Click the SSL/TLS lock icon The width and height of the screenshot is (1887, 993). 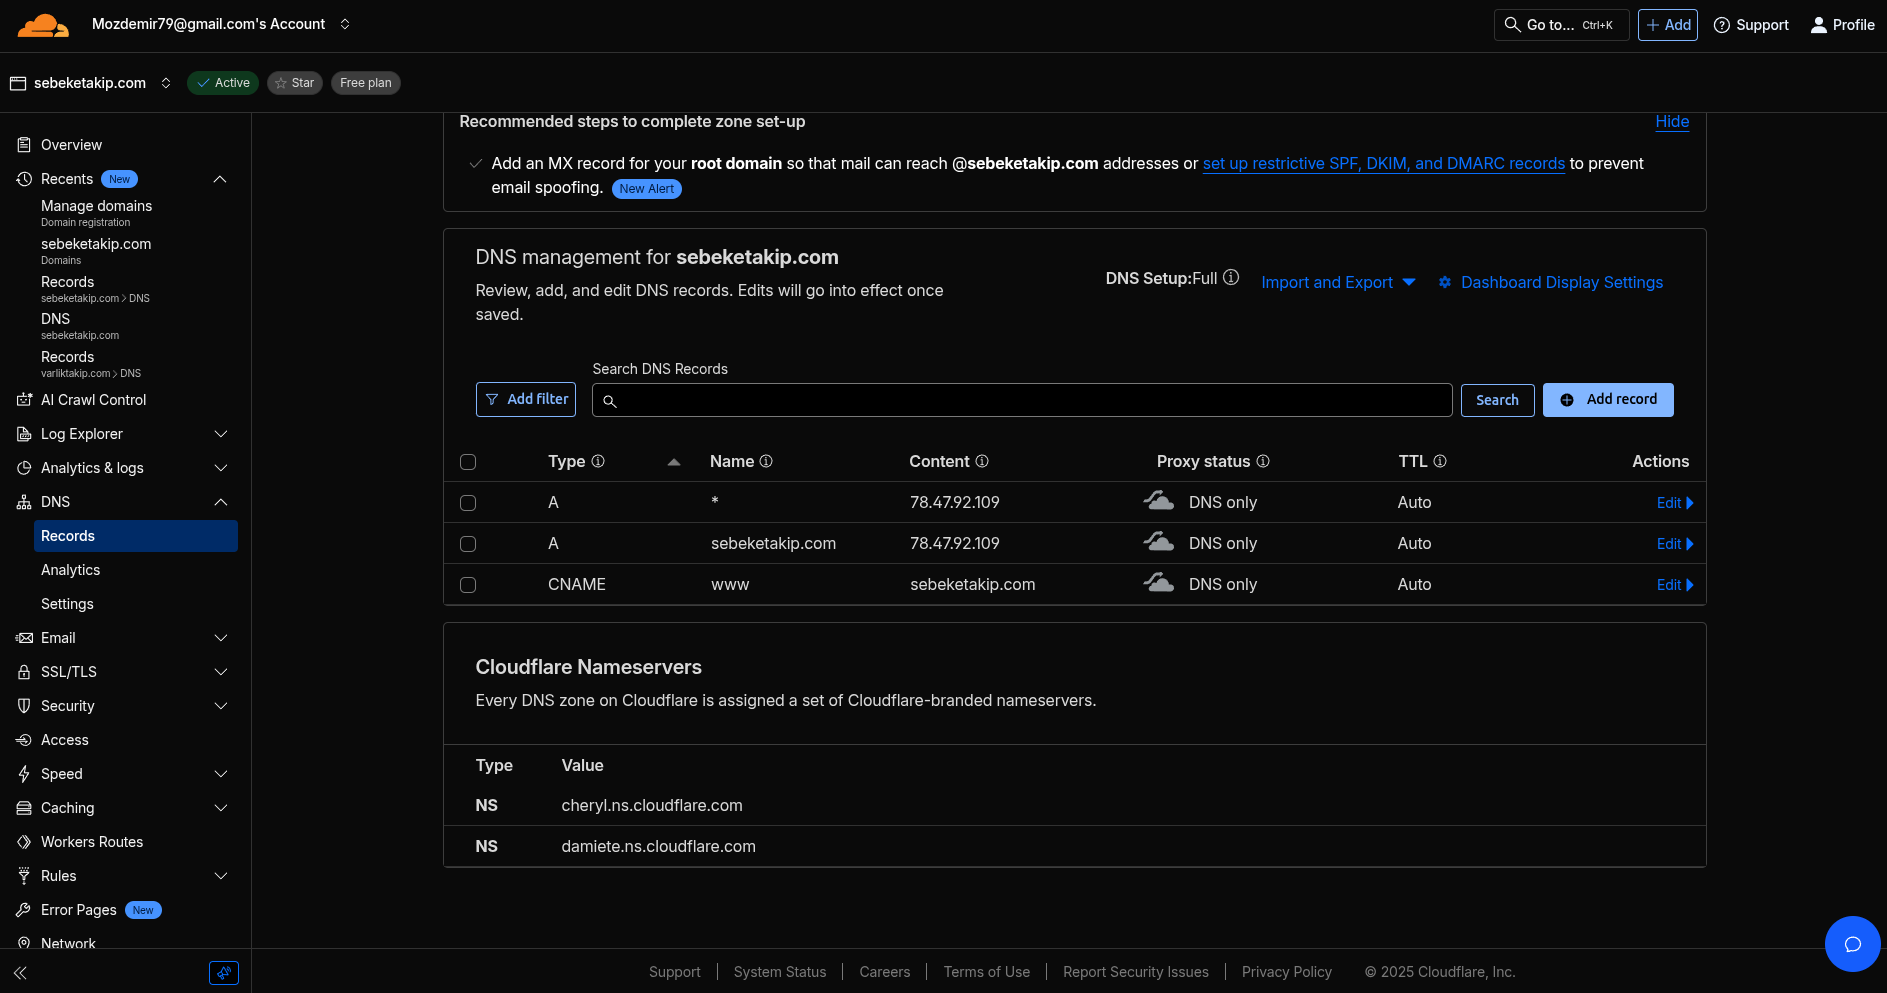[x=24, y=672]
